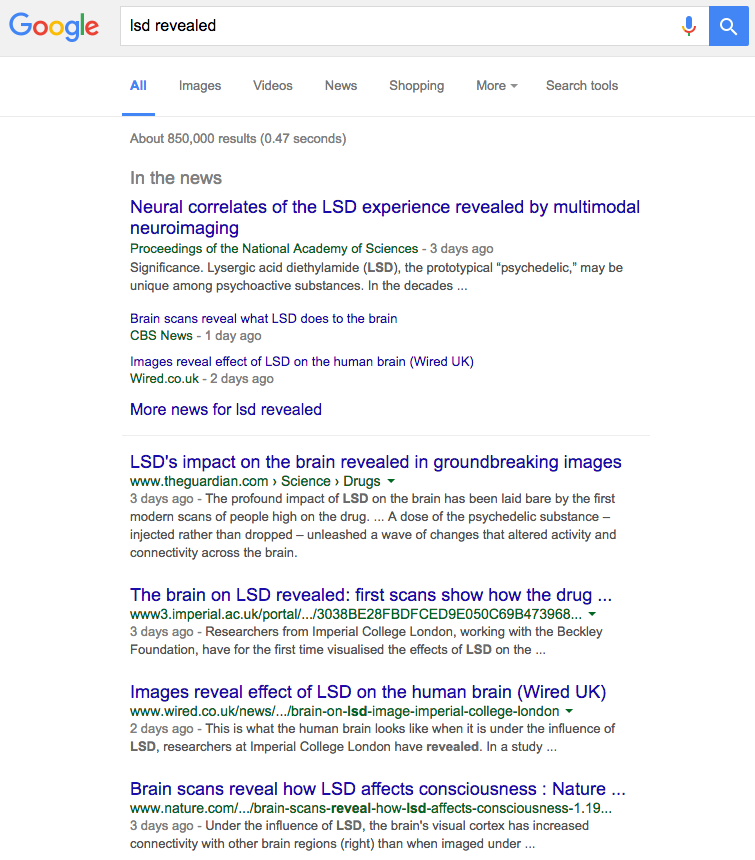Expand dropdown arrow beside imperial.ac.uk URL

coord(592,614)
